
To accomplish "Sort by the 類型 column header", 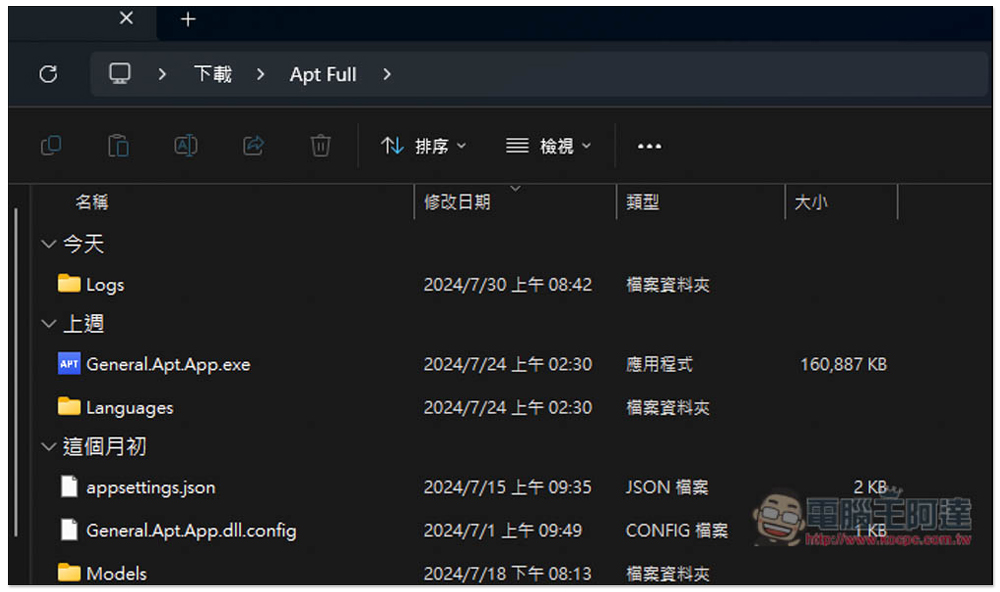I will pos(642,202).
